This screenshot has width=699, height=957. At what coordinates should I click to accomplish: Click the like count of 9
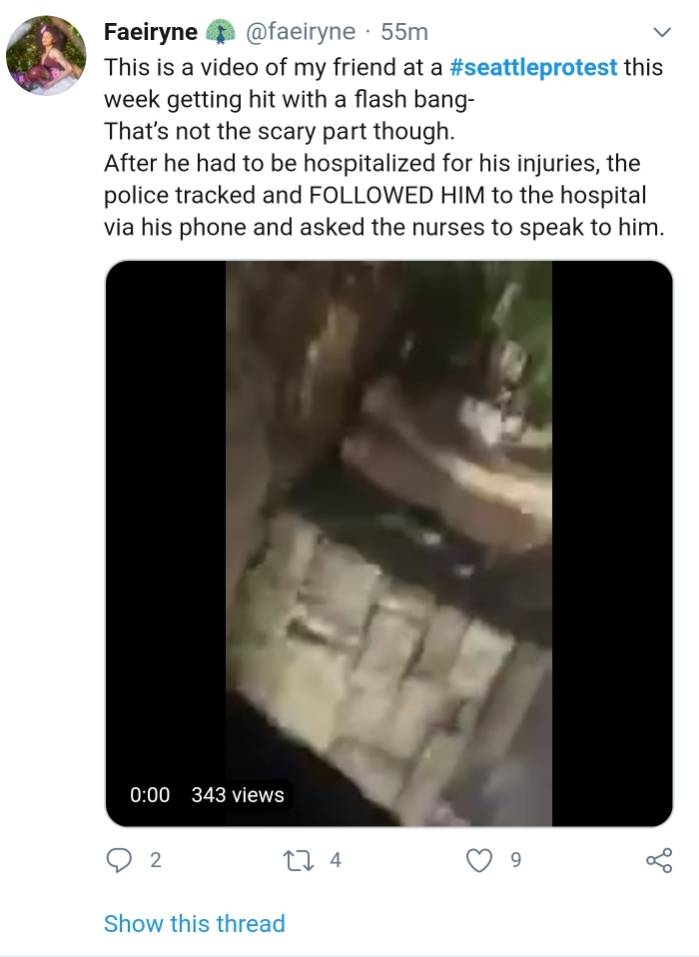(x=516, y=860)
